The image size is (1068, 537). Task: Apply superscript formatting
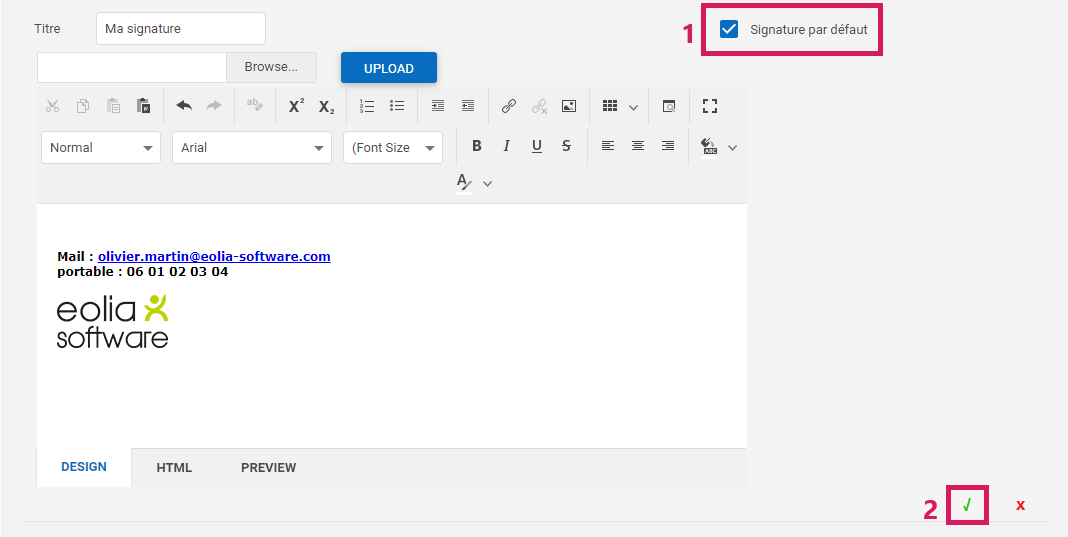(x=296, y=106)
